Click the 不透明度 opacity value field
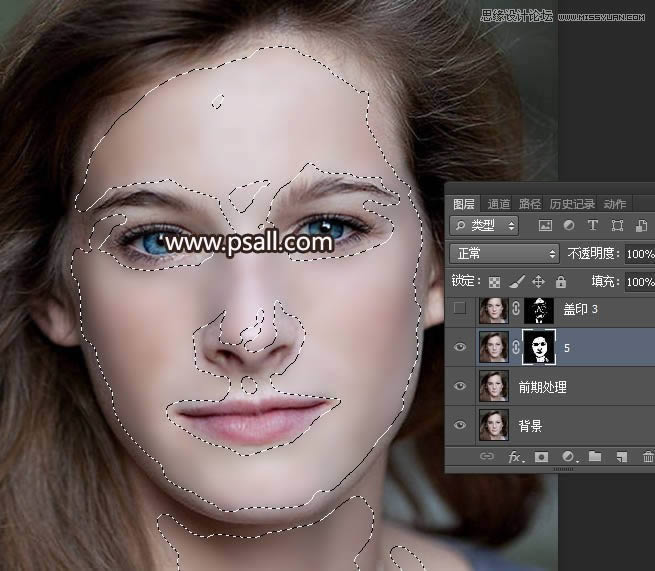This screenshot has width=655, height=571. [x=637, y=254]
